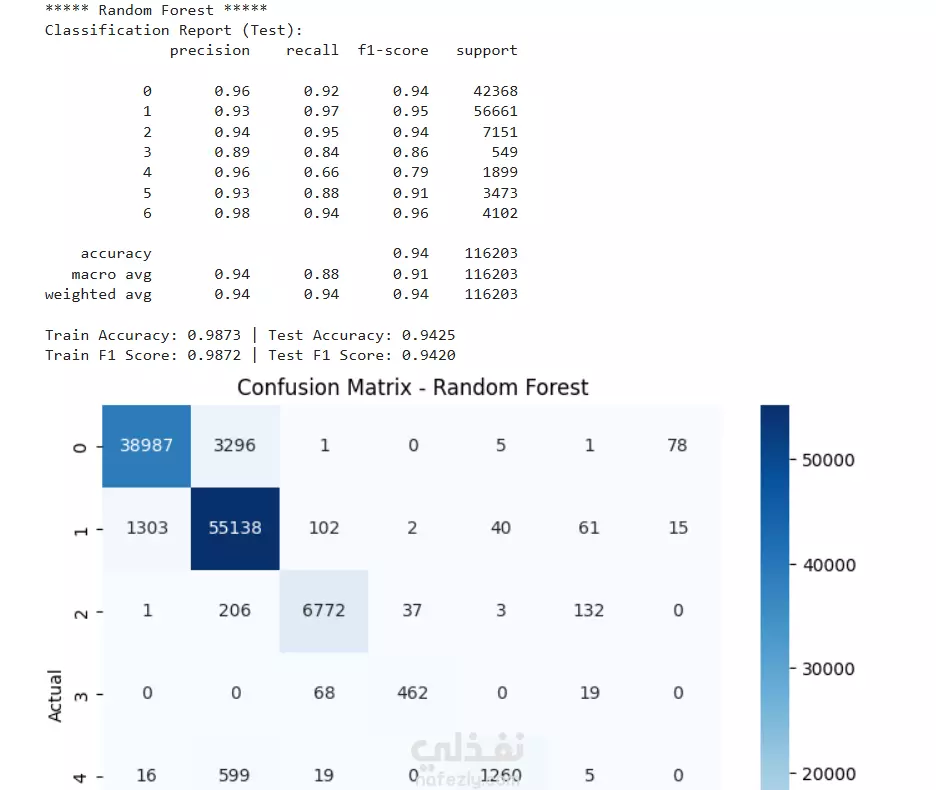Click the colorbar tick label 30000
The height and width of the screenshot is (790, 936).
tap(828, 669)
